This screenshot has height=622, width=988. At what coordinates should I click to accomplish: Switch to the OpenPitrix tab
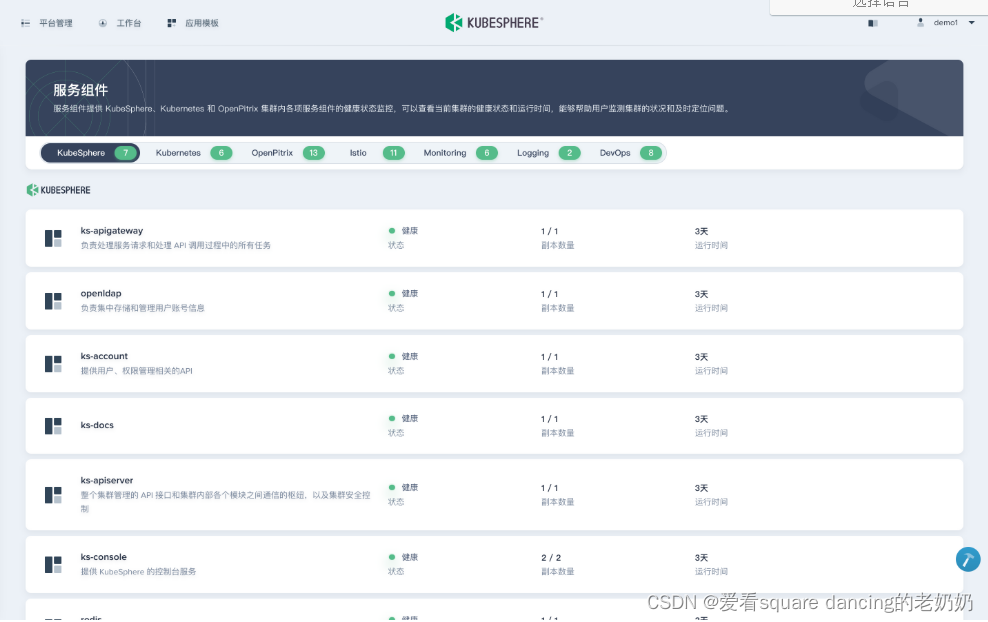[x=288, y=153]
